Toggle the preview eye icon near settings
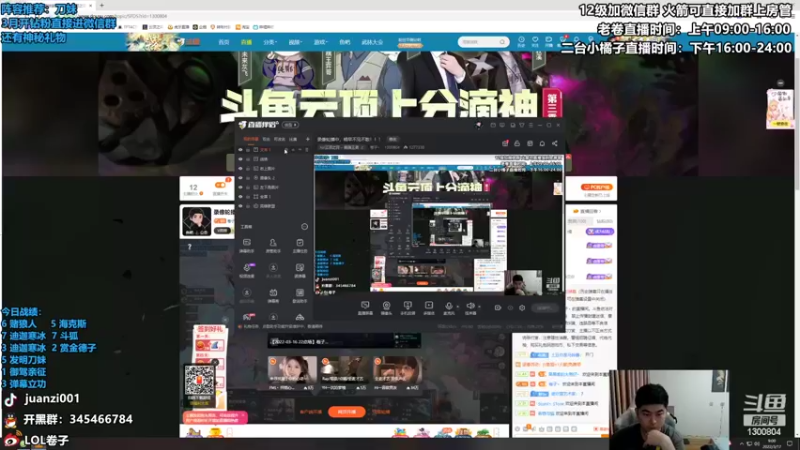 click(x=510, y=308)
